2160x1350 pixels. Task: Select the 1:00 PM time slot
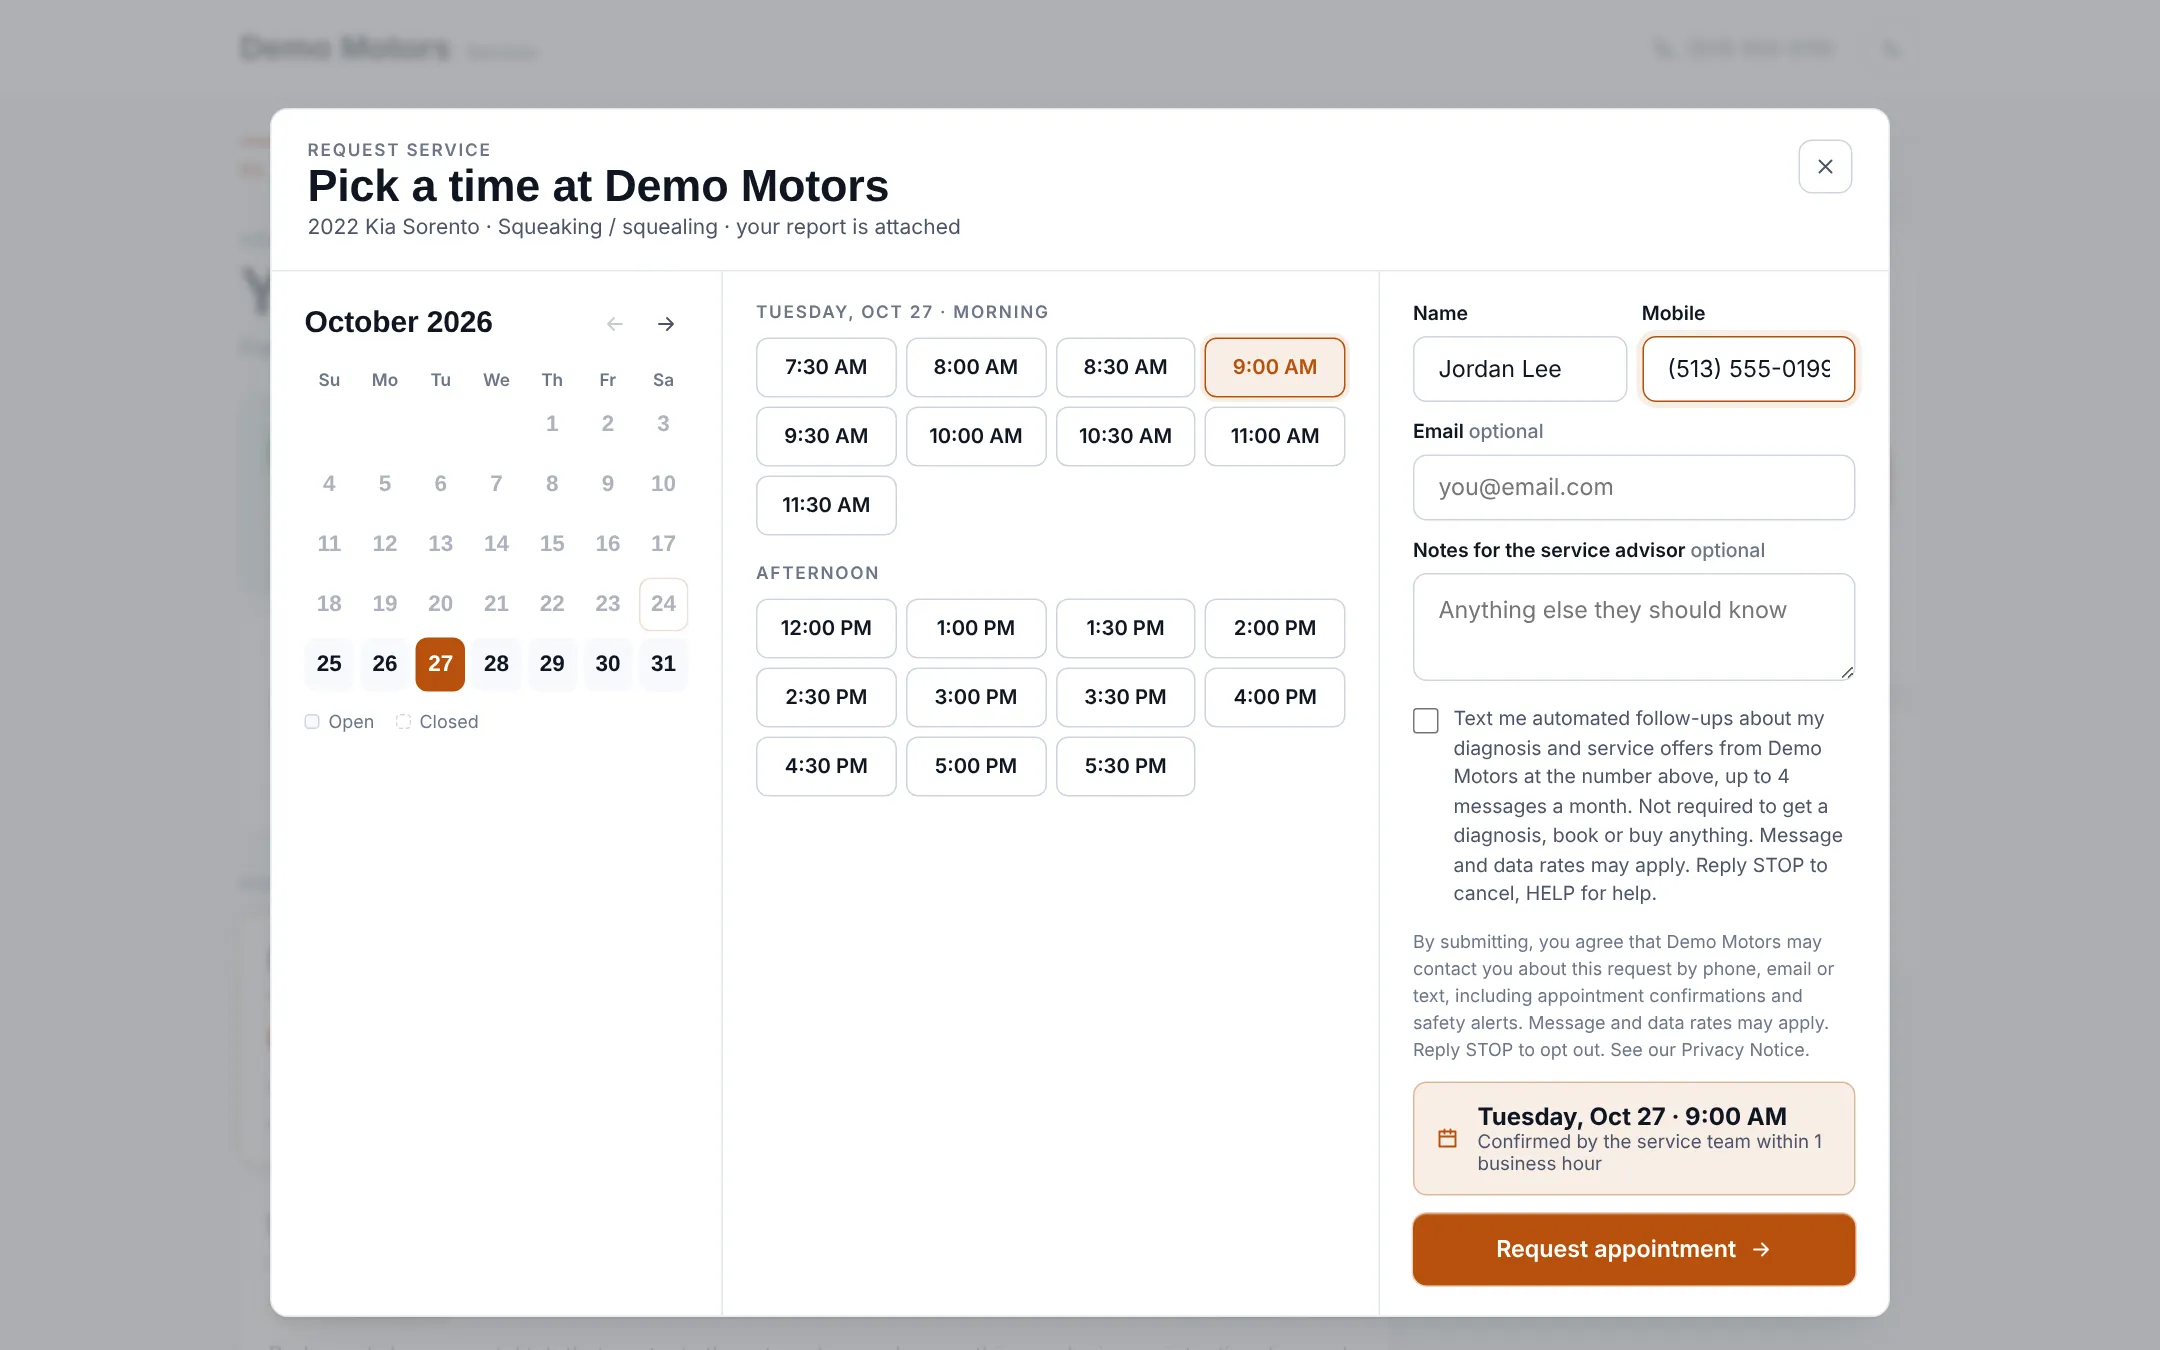[976, 628]
